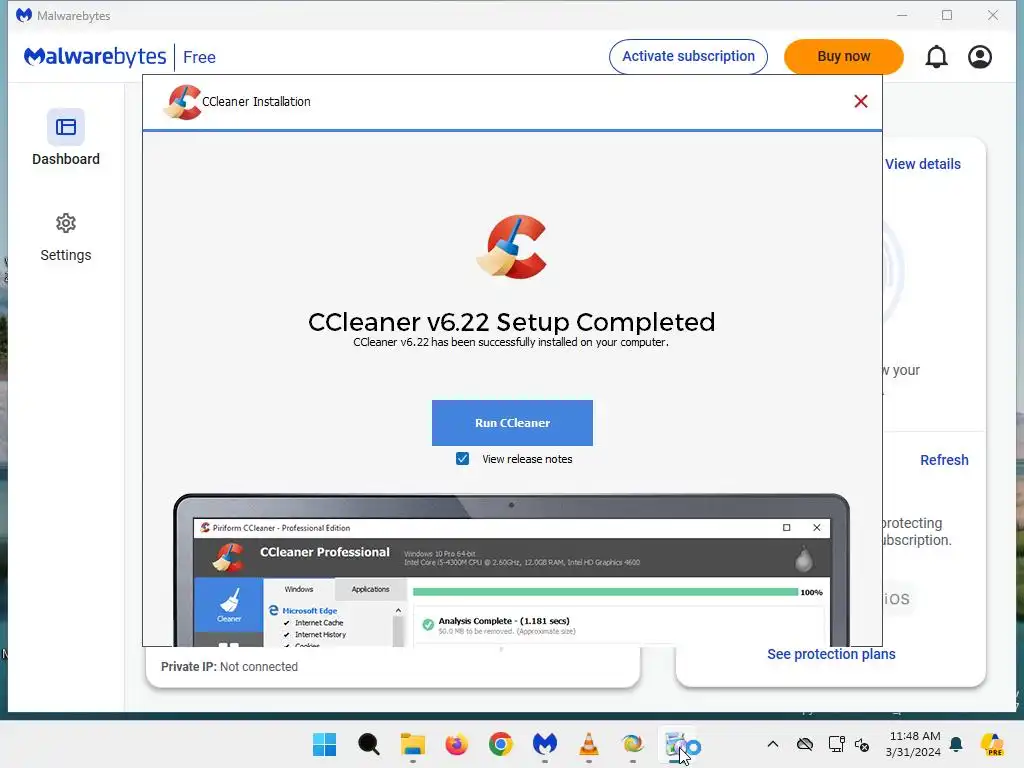Viewport: 1024px width, 768px height.
Task: Run CCleaner from the setup completed screen
Action: click(512, 423)
